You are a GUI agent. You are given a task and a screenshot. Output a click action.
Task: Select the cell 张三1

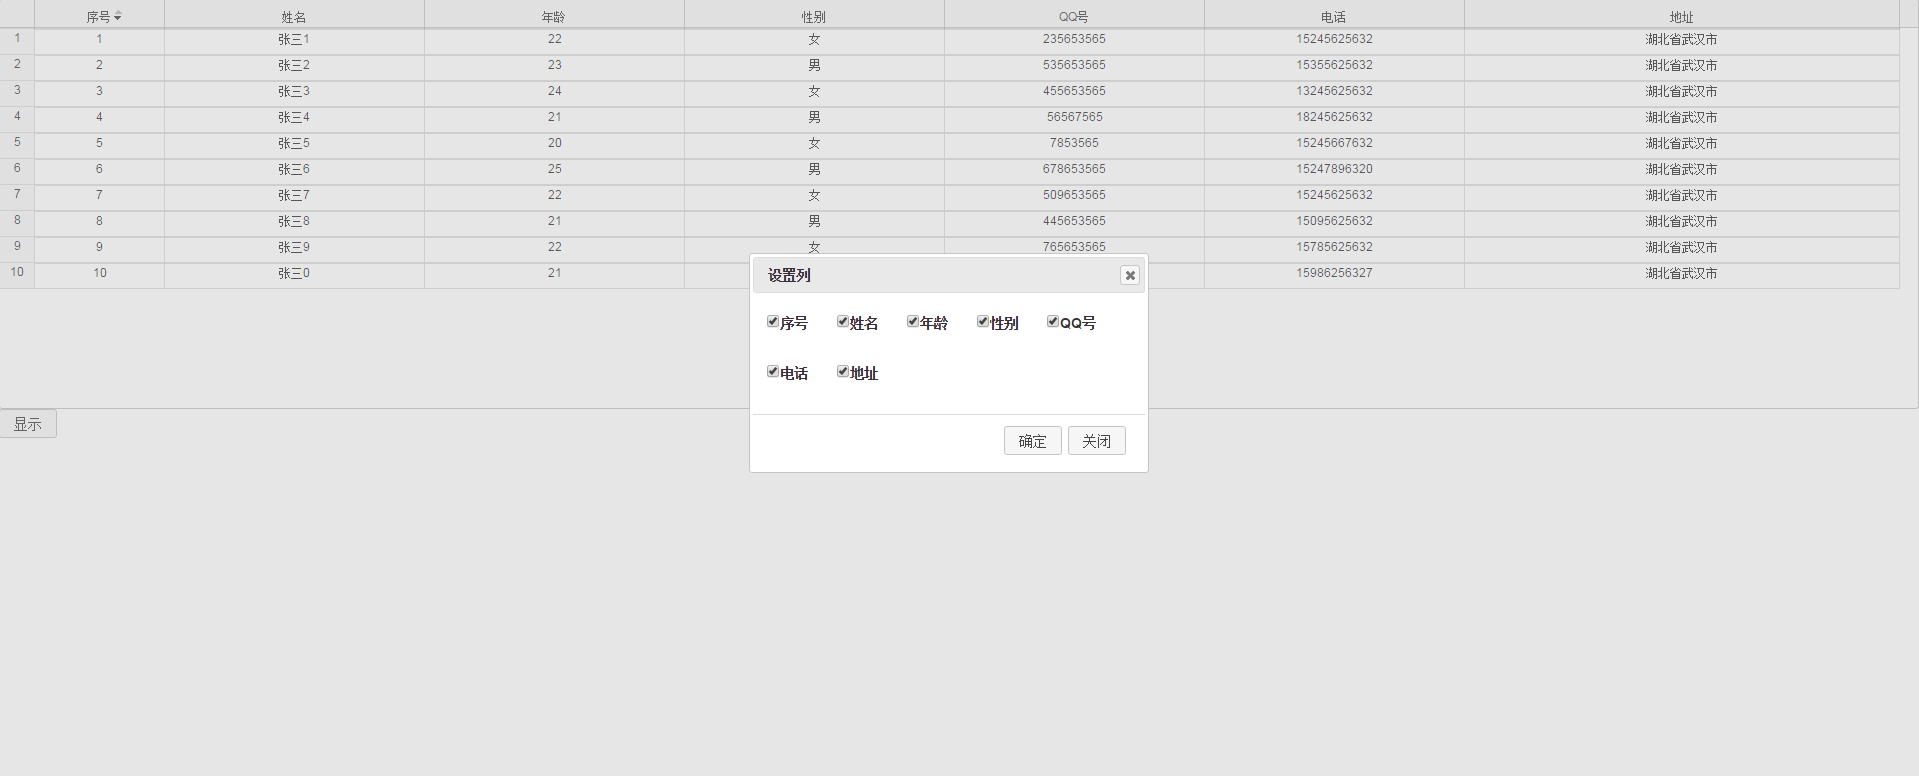[294, 39]
